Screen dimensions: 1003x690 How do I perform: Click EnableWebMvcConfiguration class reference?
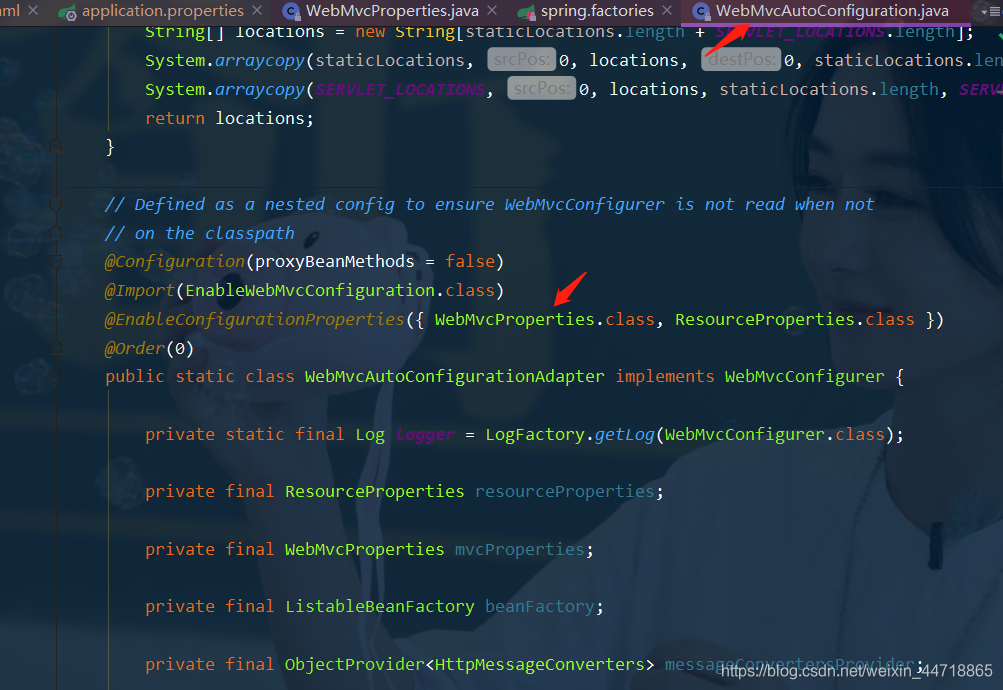[310, 290]
